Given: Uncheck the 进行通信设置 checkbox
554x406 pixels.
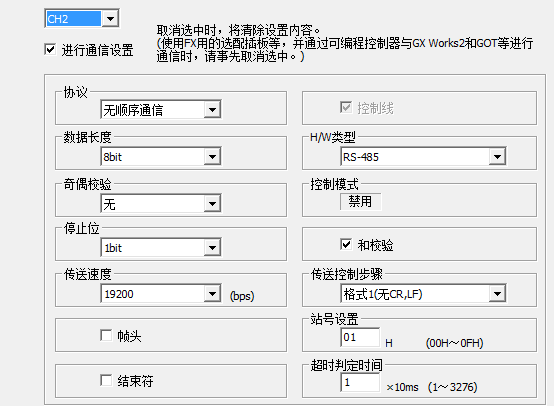Looking at the screenshot, I should 50,49.
